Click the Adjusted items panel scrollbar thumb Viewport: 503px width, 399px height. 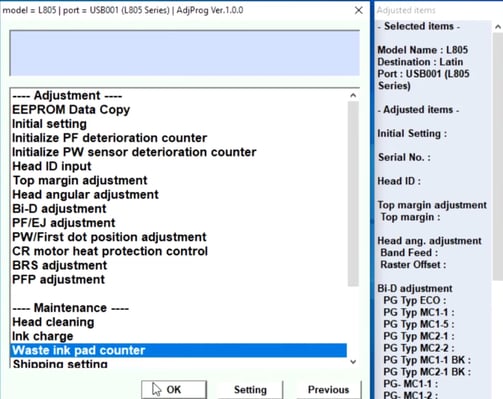coord(498,157)
